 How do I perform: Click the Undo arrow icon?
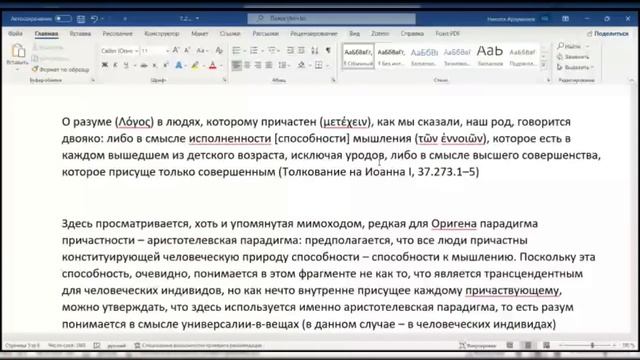[94, 19]
